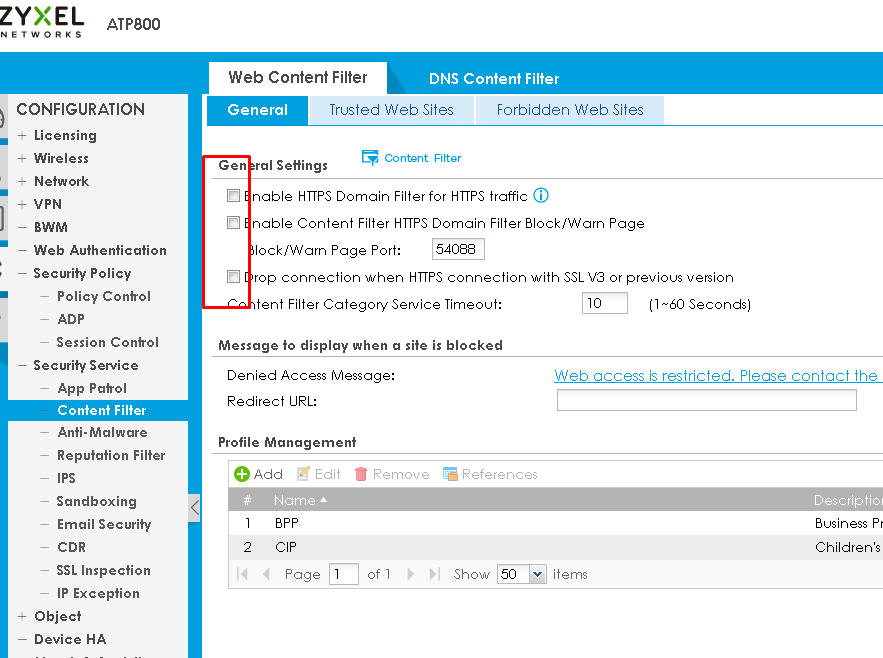Click the Description column header
883x658 pixels.
[848, 500]
